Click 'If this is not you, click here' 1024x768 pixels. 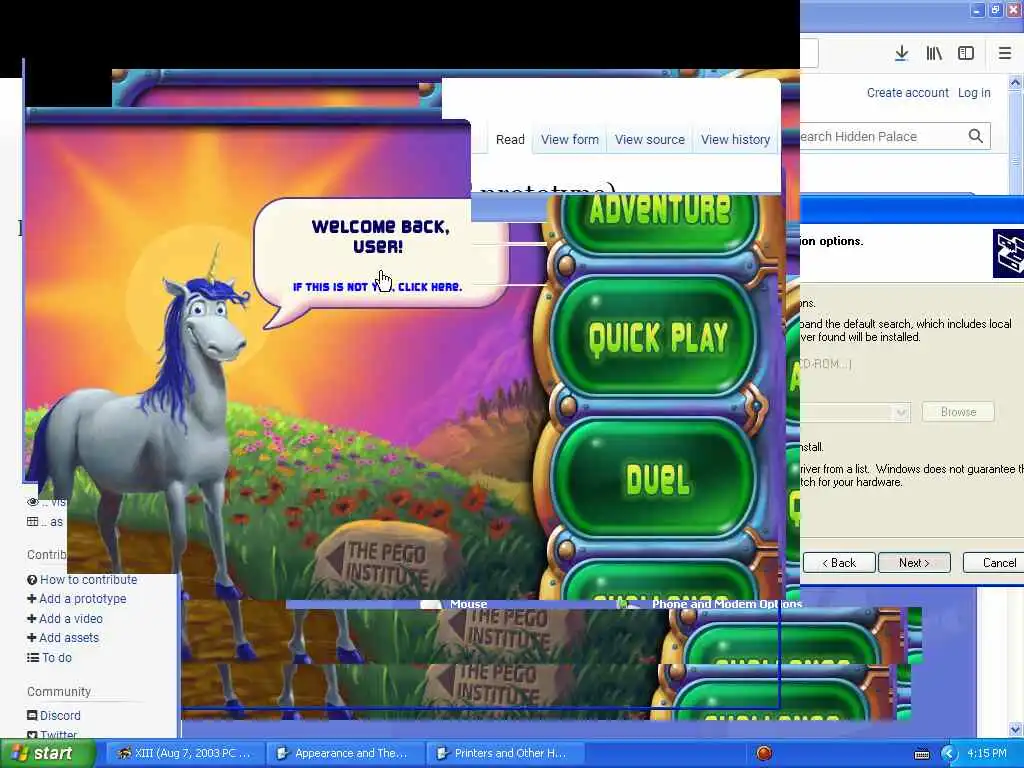[x=377, y=287]
